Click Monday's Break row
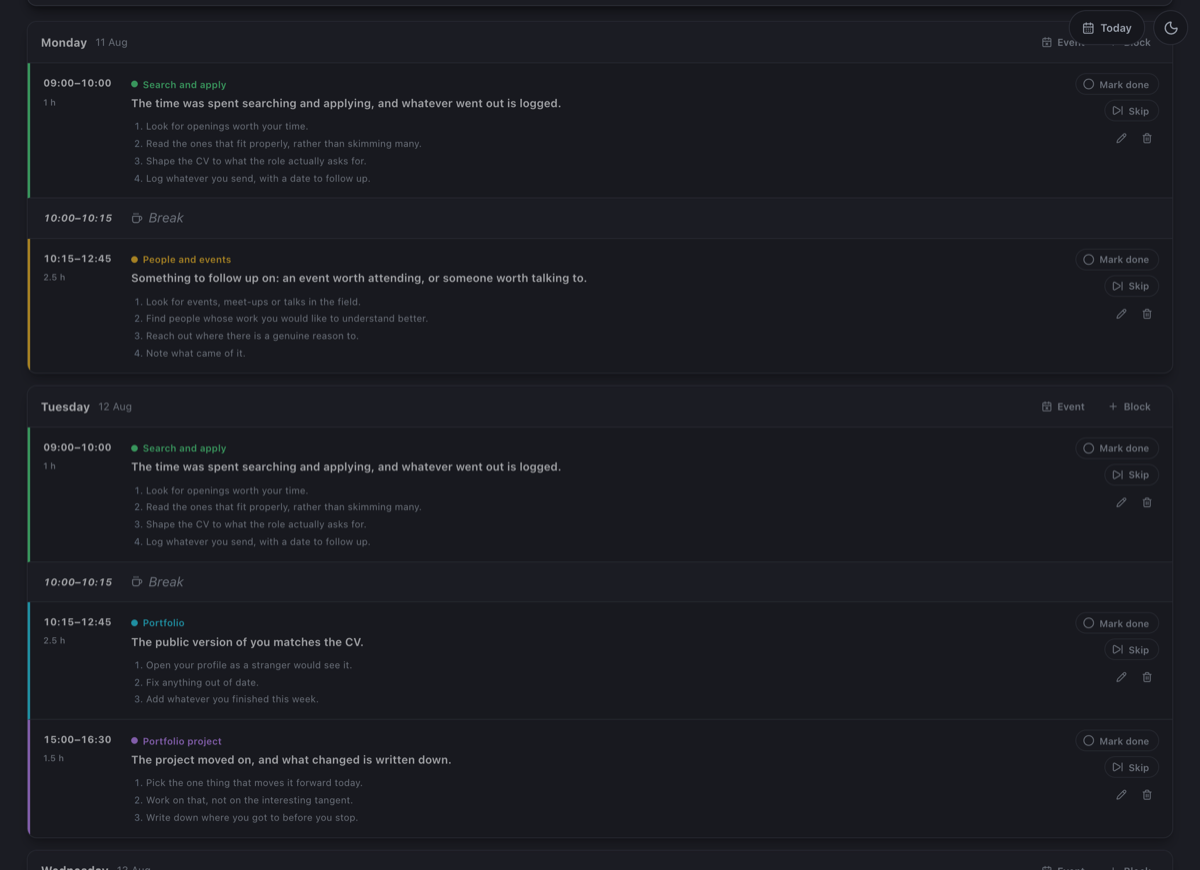This screenshot has height=870, width=1200. (x=600, y=218)
